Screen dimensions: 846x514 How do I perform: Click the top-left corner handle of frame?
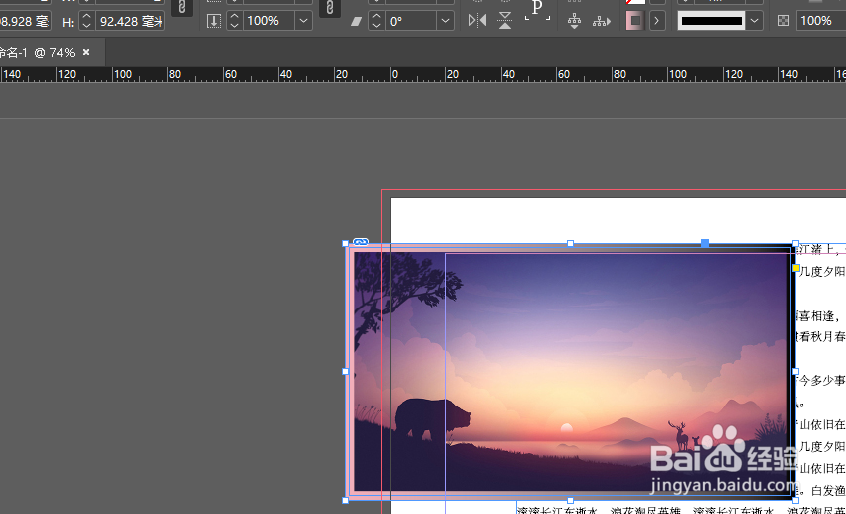tap(346, 244)
